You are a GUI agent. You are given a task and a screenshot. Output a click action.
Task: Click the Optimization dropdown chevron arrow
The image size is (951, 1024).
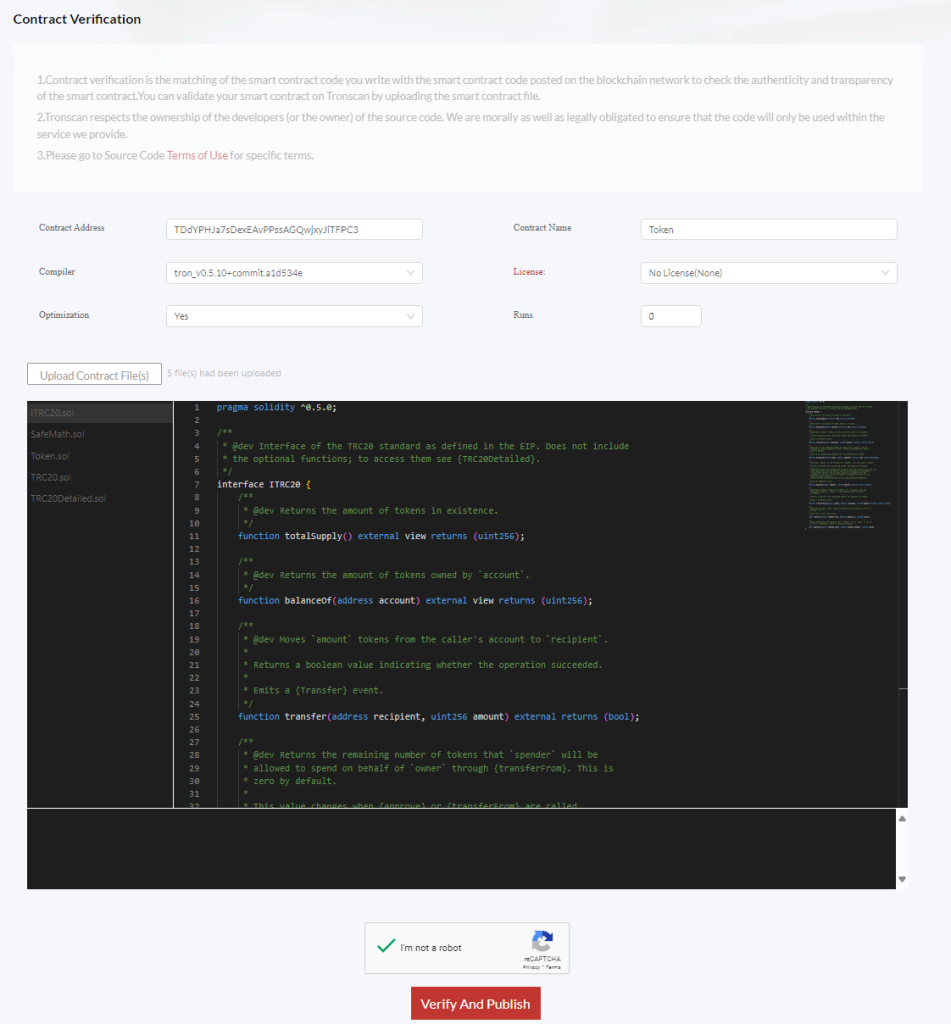[410, 316]
